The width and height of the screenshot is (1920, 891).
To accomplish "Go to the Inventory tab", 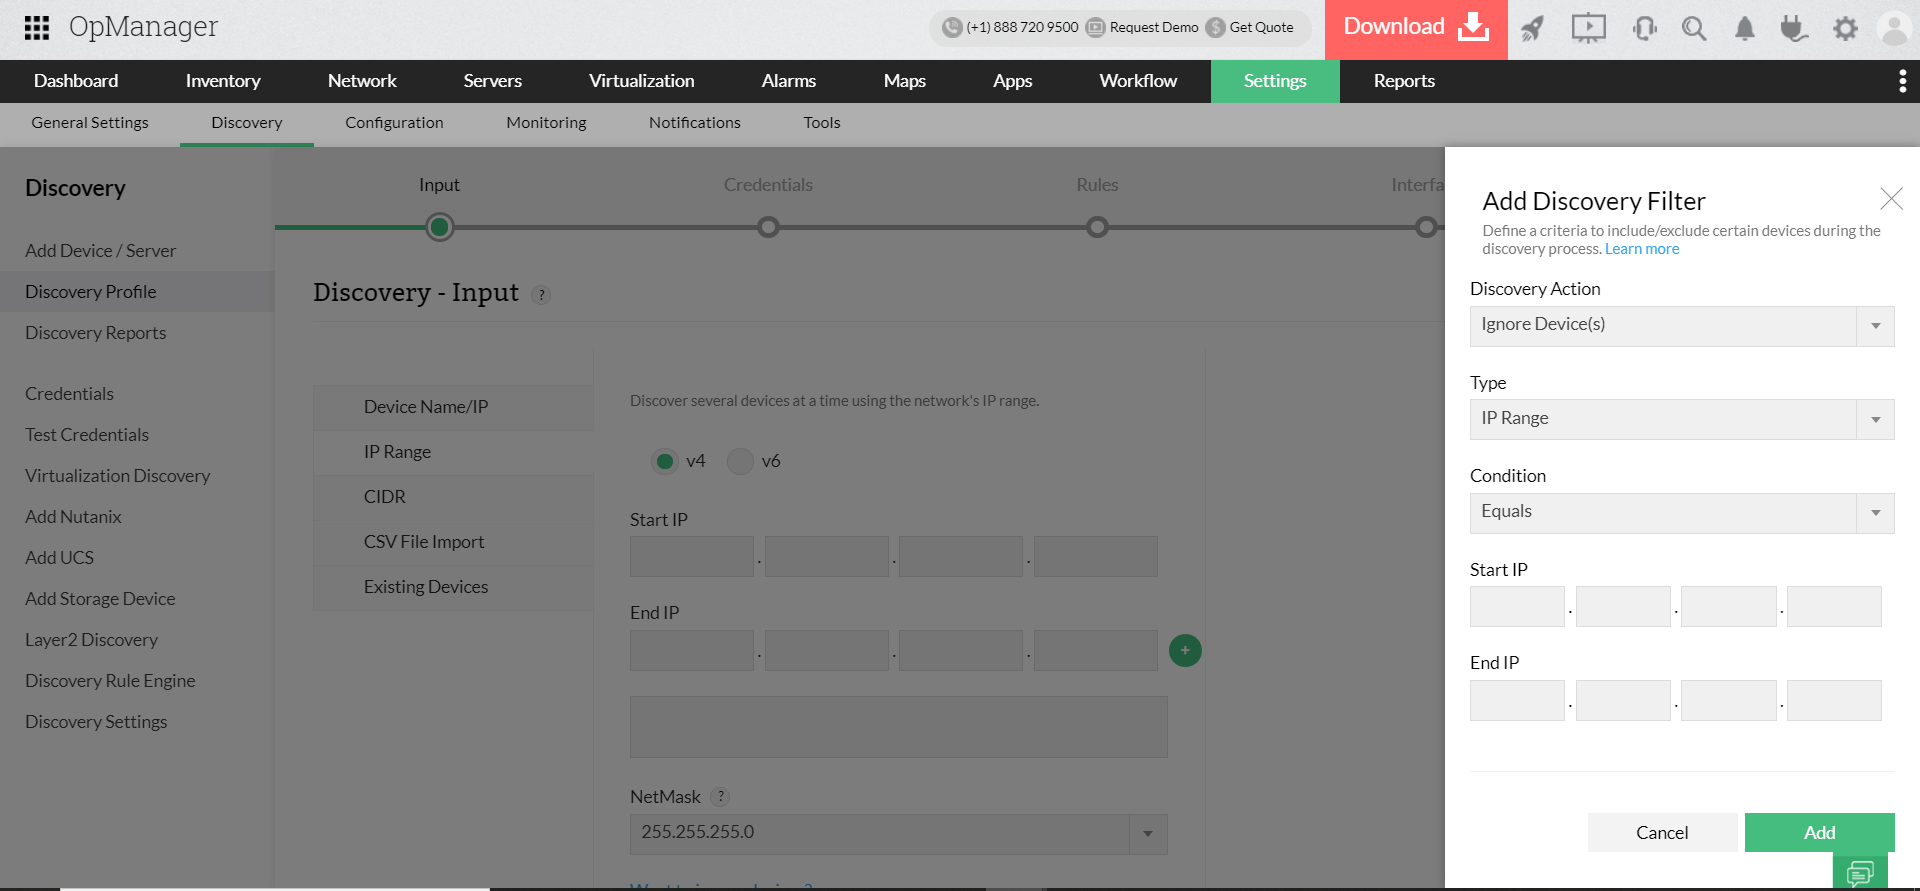I will coord(223,81).
